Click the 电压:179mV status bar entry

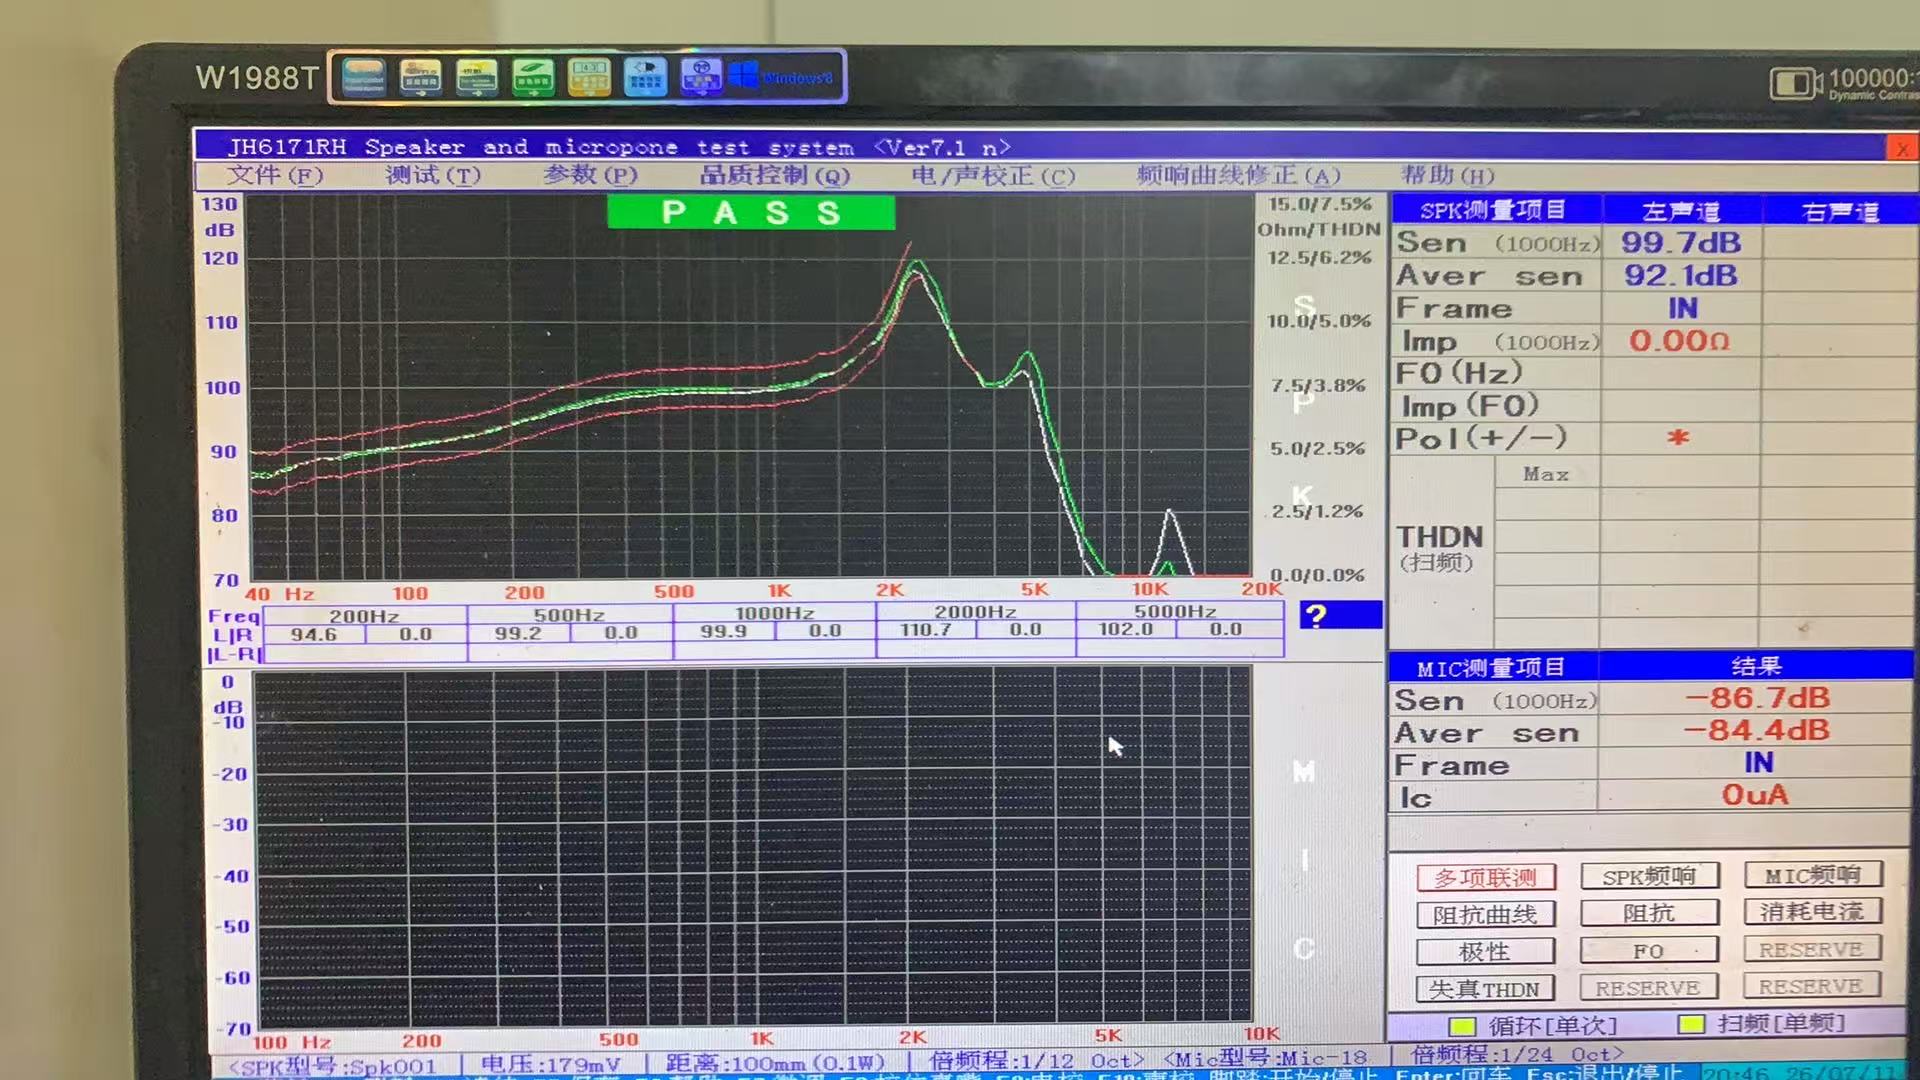[551, 1065]
